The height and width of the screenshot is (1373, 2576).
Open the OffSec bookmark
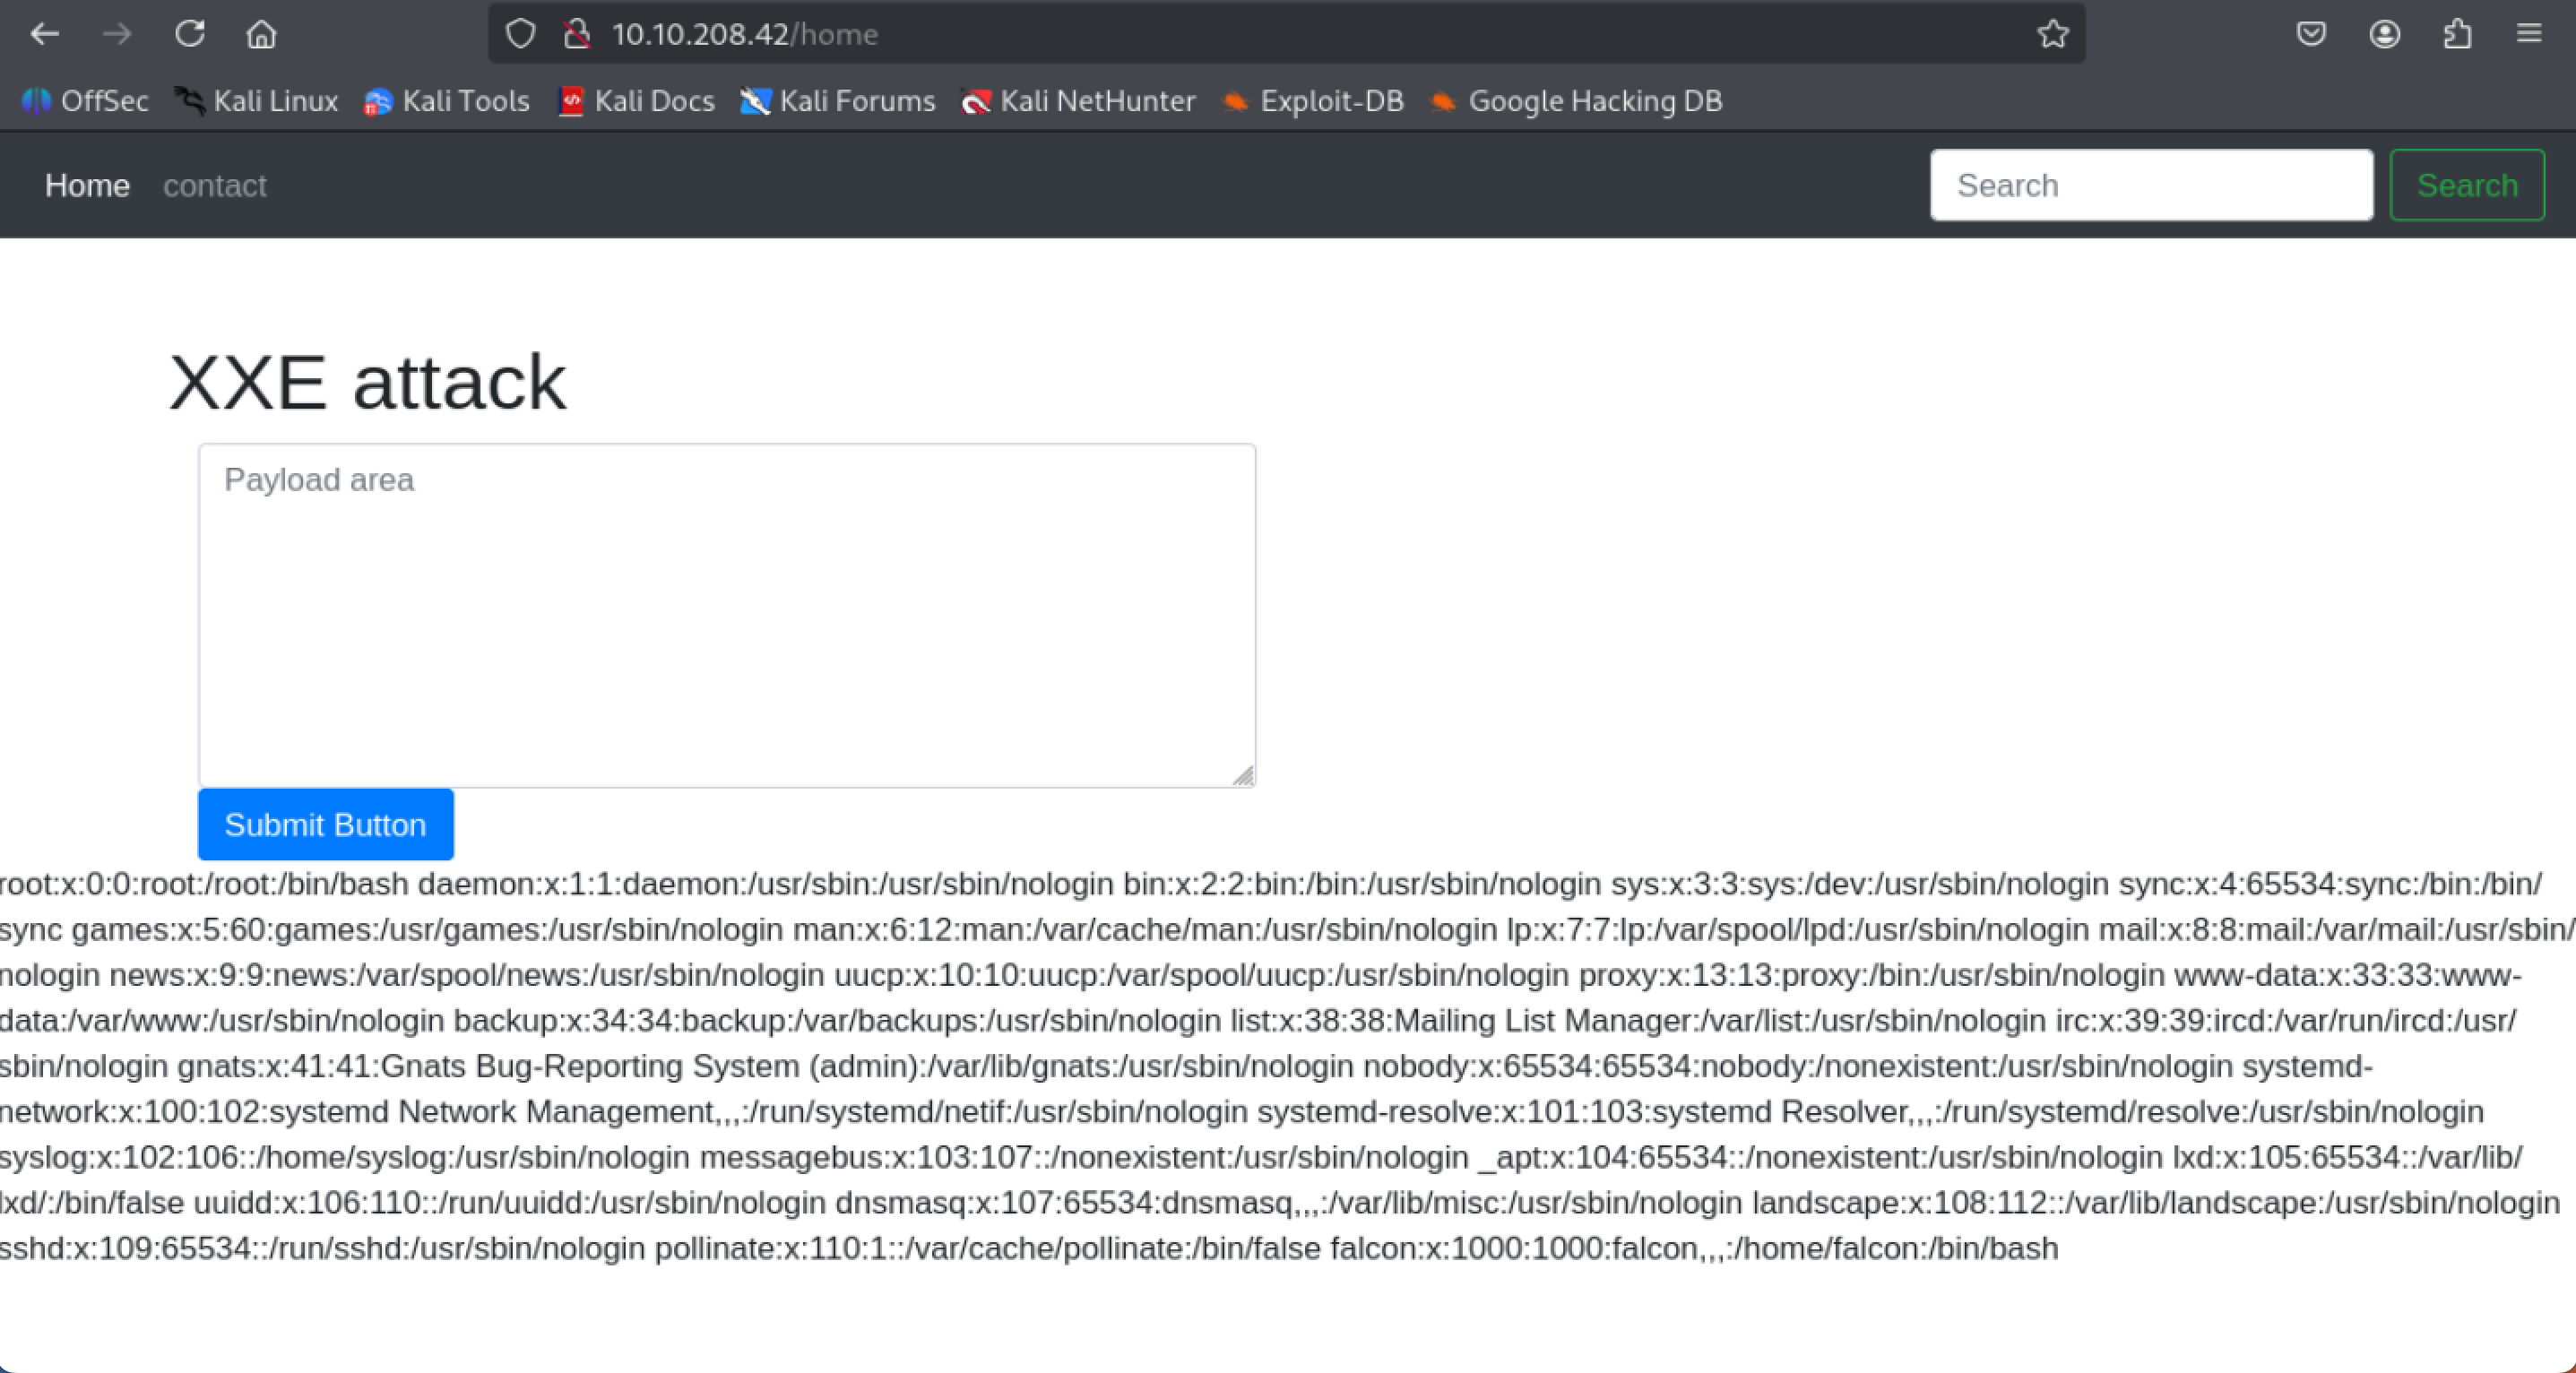86,101
